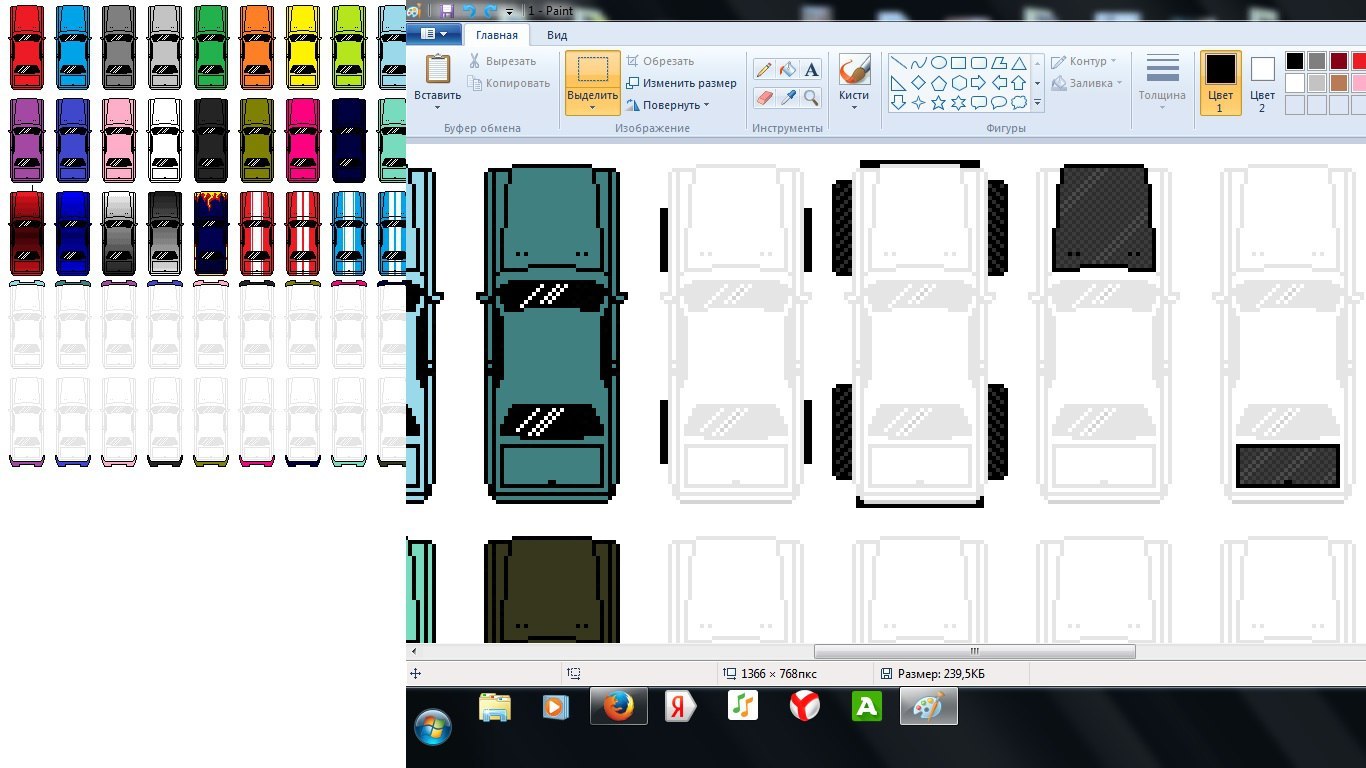This screenshot has height=768, width=1366.
Task: Click the Undo arrow in title bar
Action: click(x=469, y=10)
